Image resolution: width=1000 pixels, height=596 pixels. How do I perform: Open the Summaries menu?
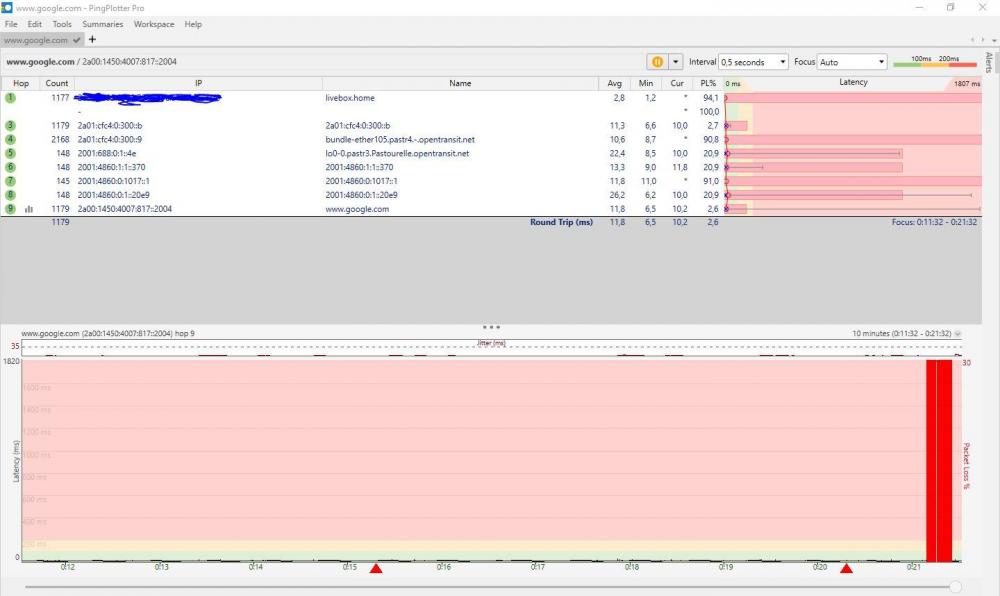pyautogui.click(x=102, y=24)
